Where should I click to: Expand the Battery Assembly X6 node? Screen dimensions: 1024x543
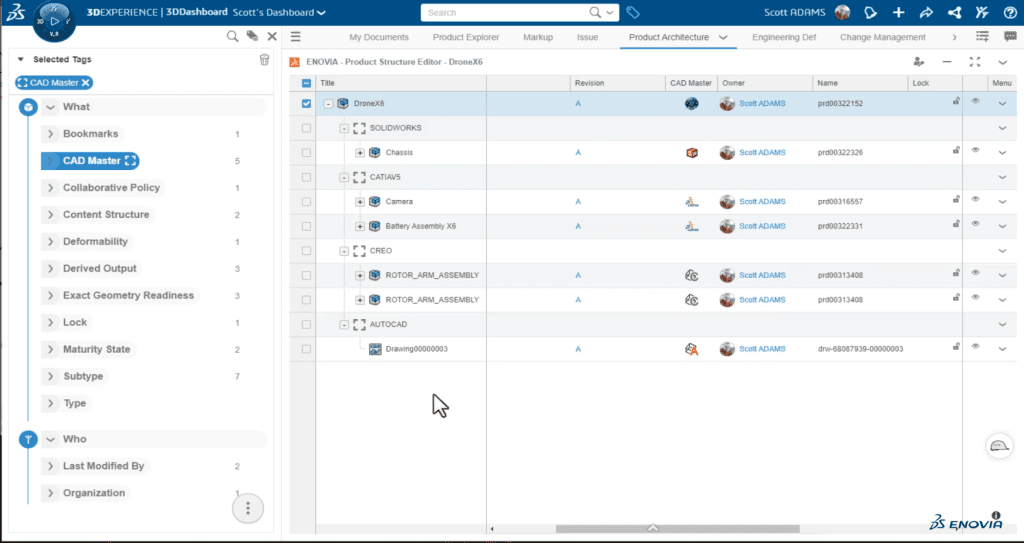360,227
